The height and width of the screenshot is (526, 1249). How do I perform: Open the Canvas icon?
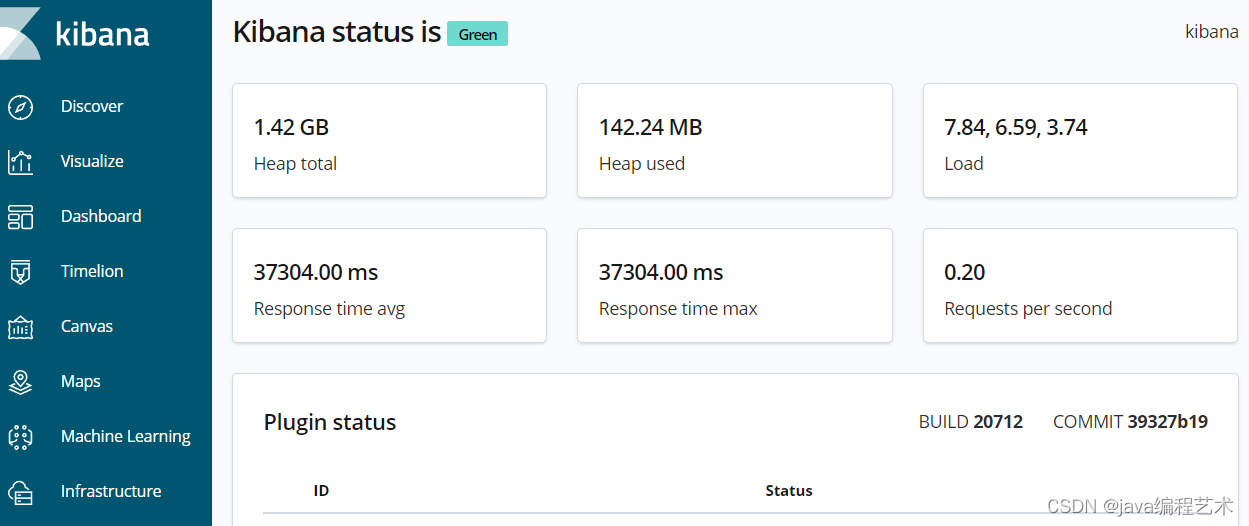click(x=20, y=327)
